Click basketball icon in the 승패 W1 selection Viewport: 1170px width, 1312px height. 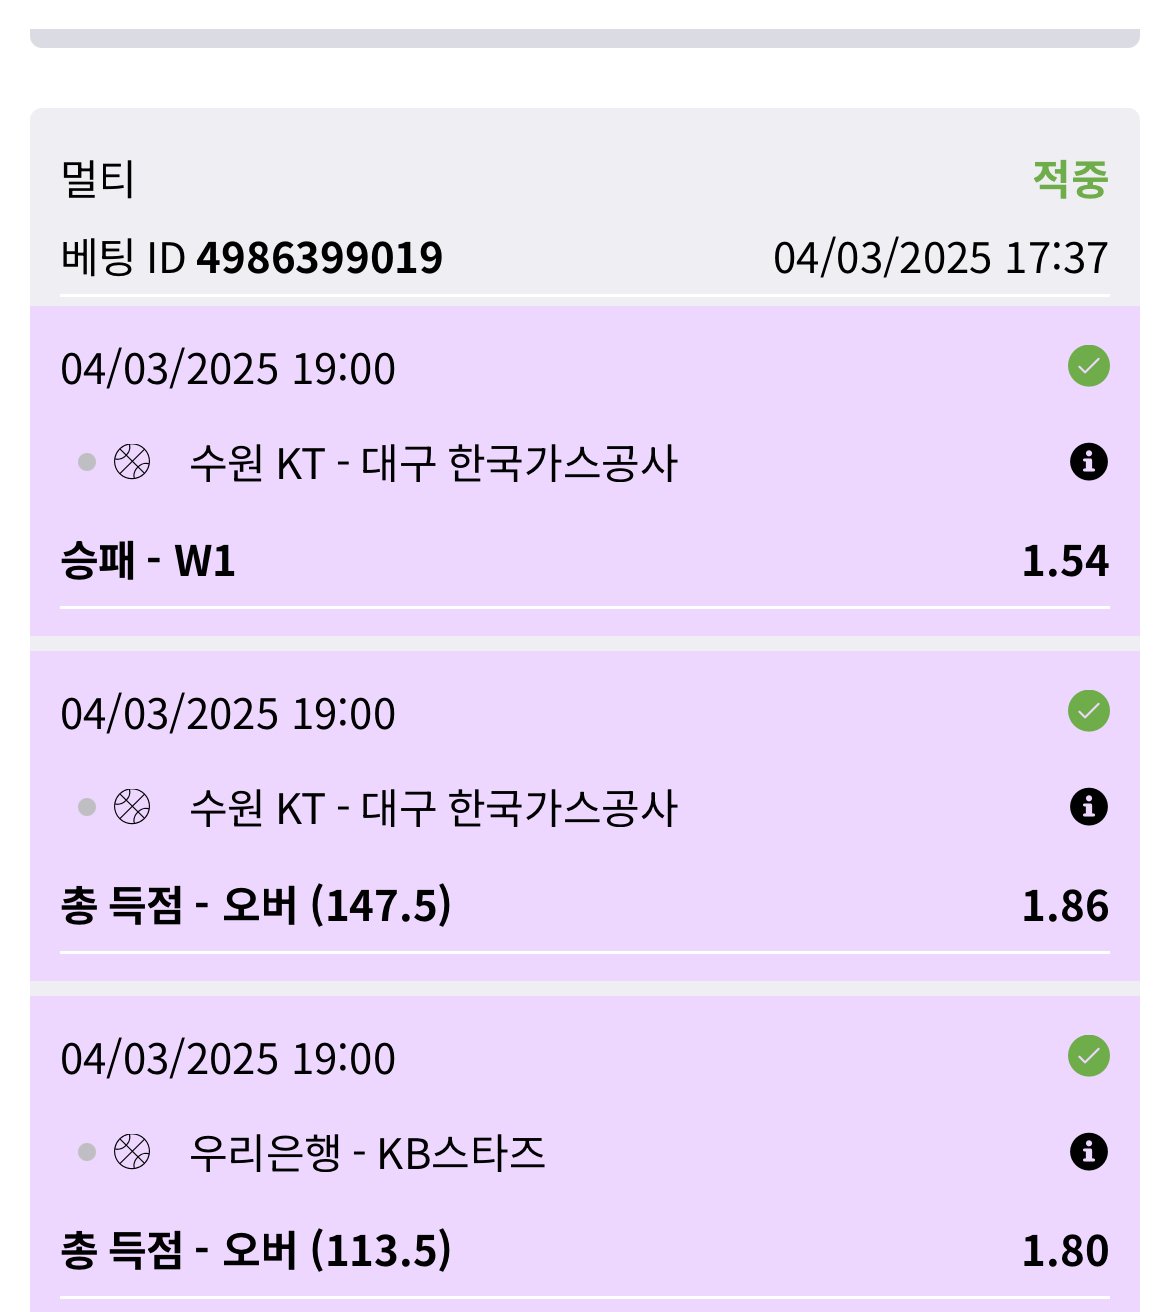(x=132, y=462)
